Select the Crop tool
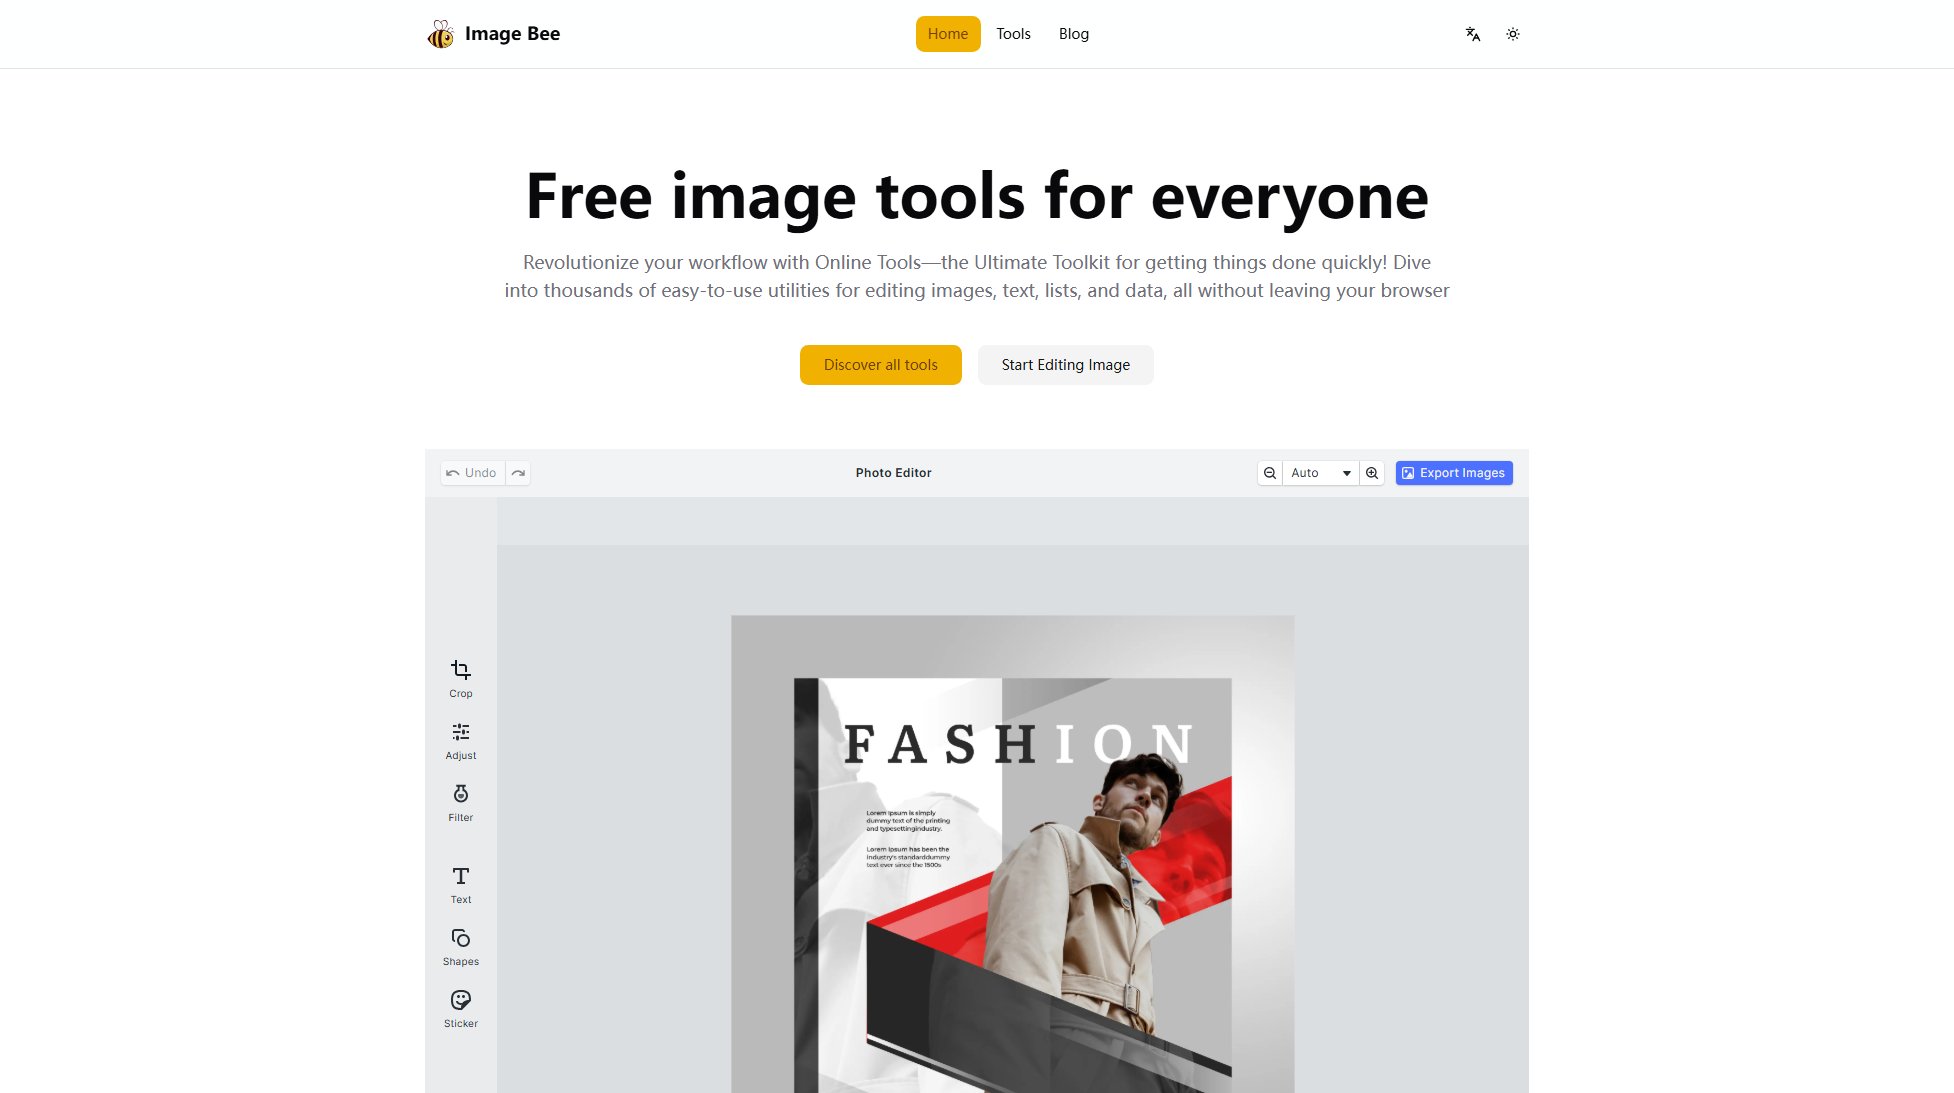The image size is (1954, 1093). click(460, 677)
